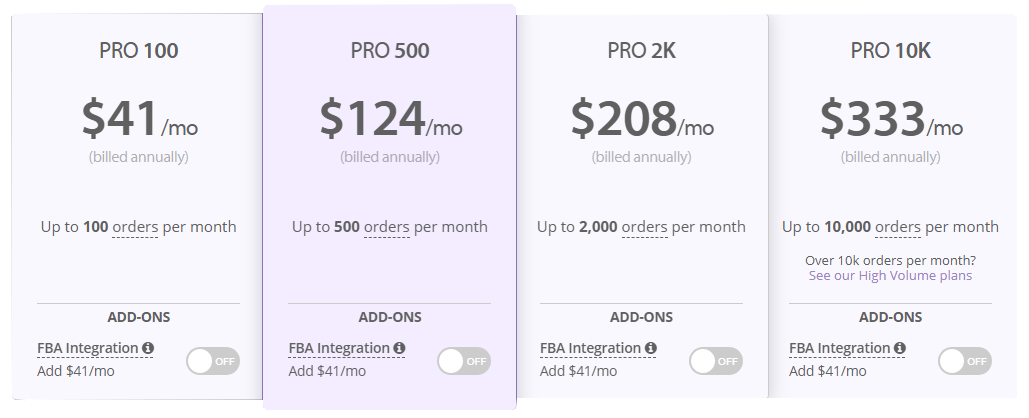This screenshot has width=1029, height=418.
Task: Click the dotted orders term in PRO 2K
Action: click(x=644, y=227)
